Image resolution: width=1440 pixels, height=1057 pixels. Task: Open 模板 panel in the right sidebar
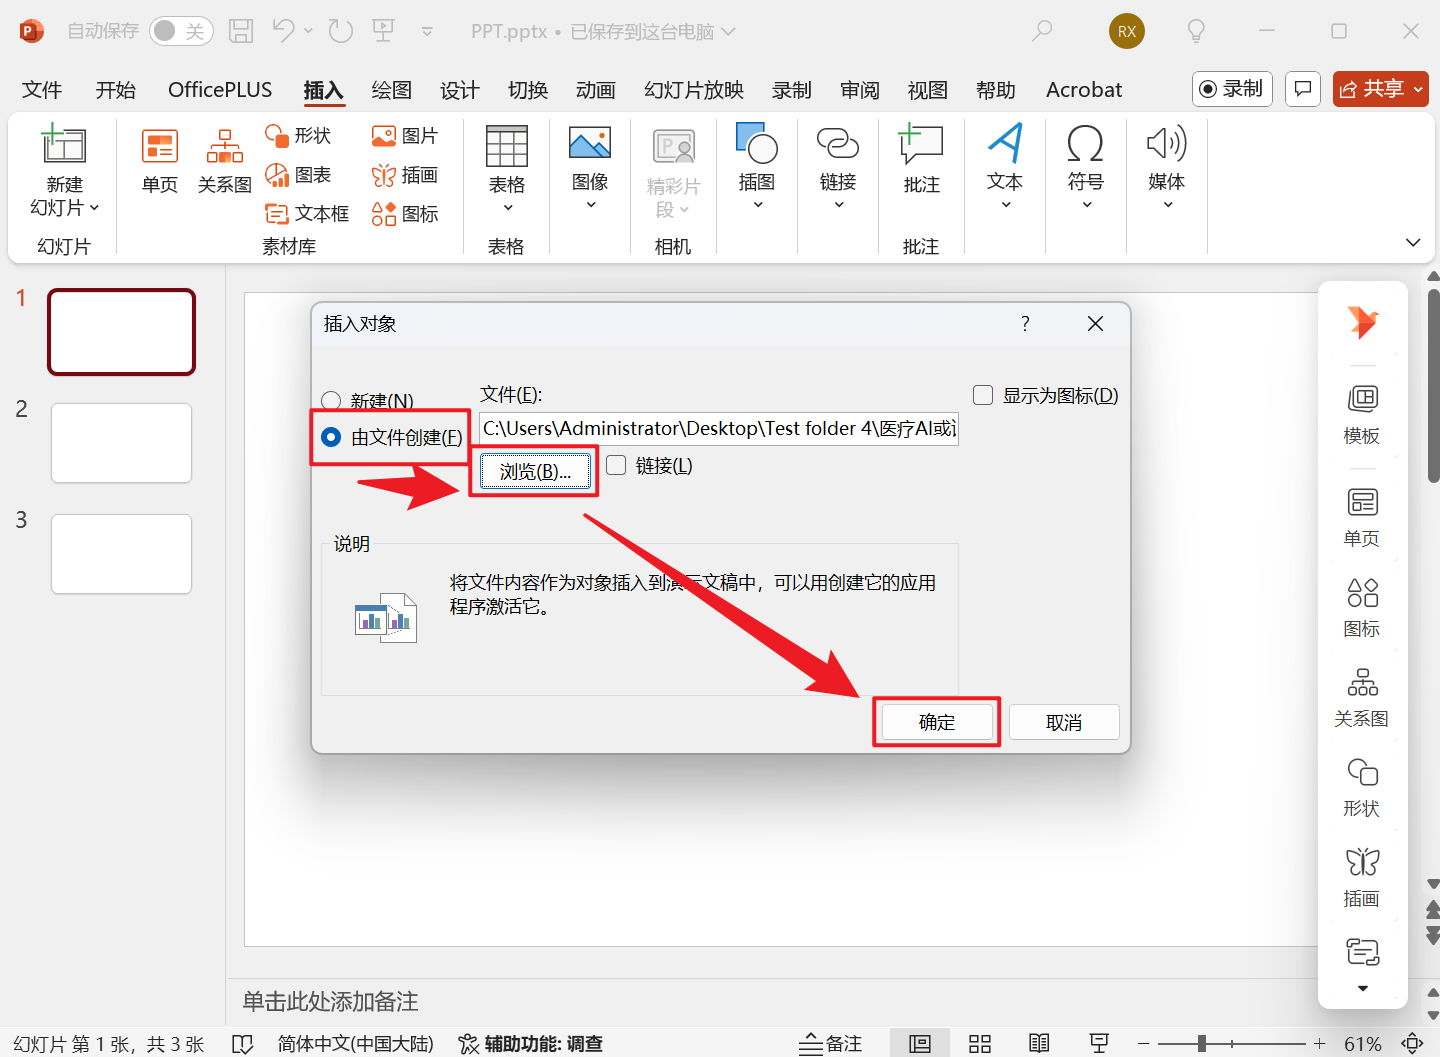[1361, 413]
